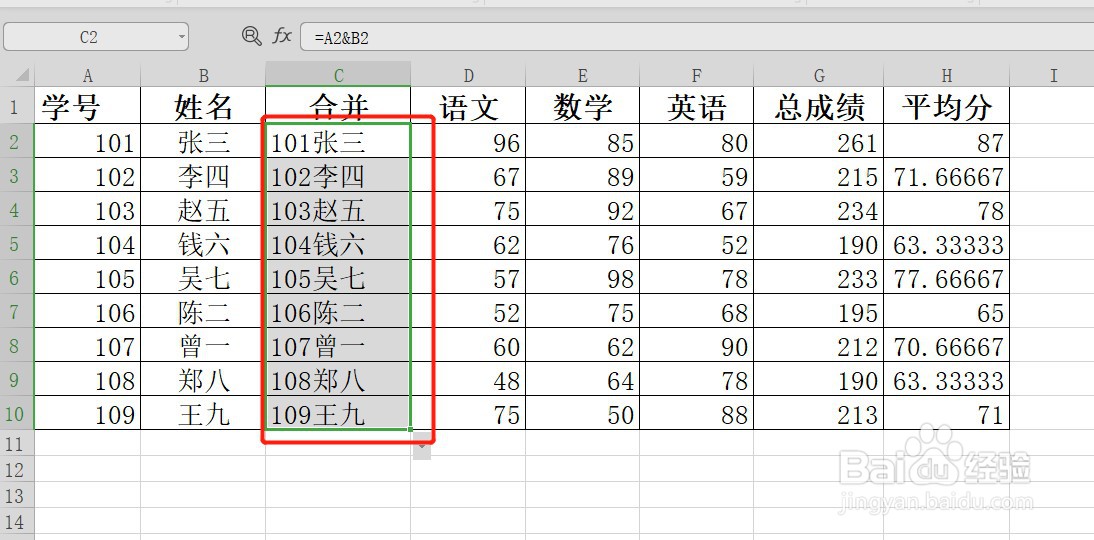Select column E header
1094x540 pixels.
583,75
